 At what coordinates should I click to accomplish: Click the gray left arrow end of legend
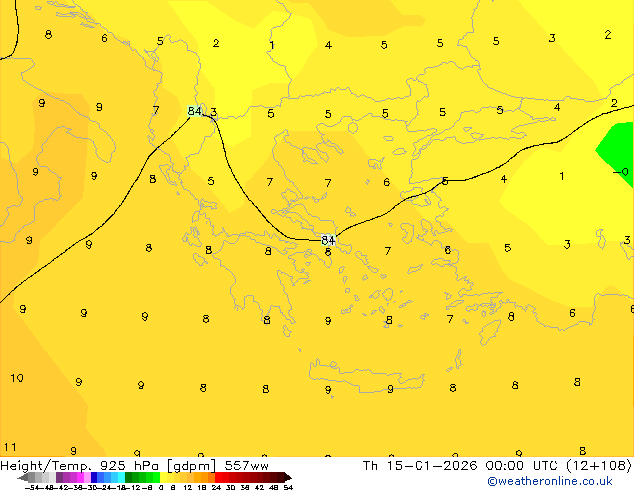click(x=22, y=477)
